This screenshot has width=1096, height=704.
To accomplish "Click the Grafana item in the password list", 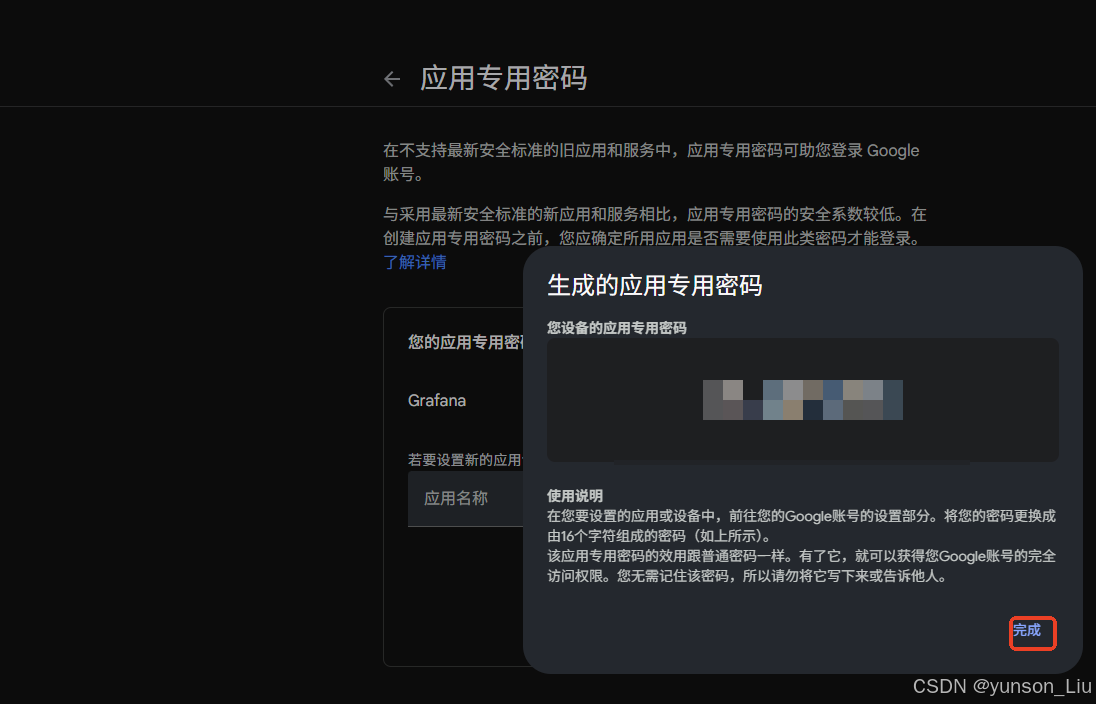I will (437, 400).
